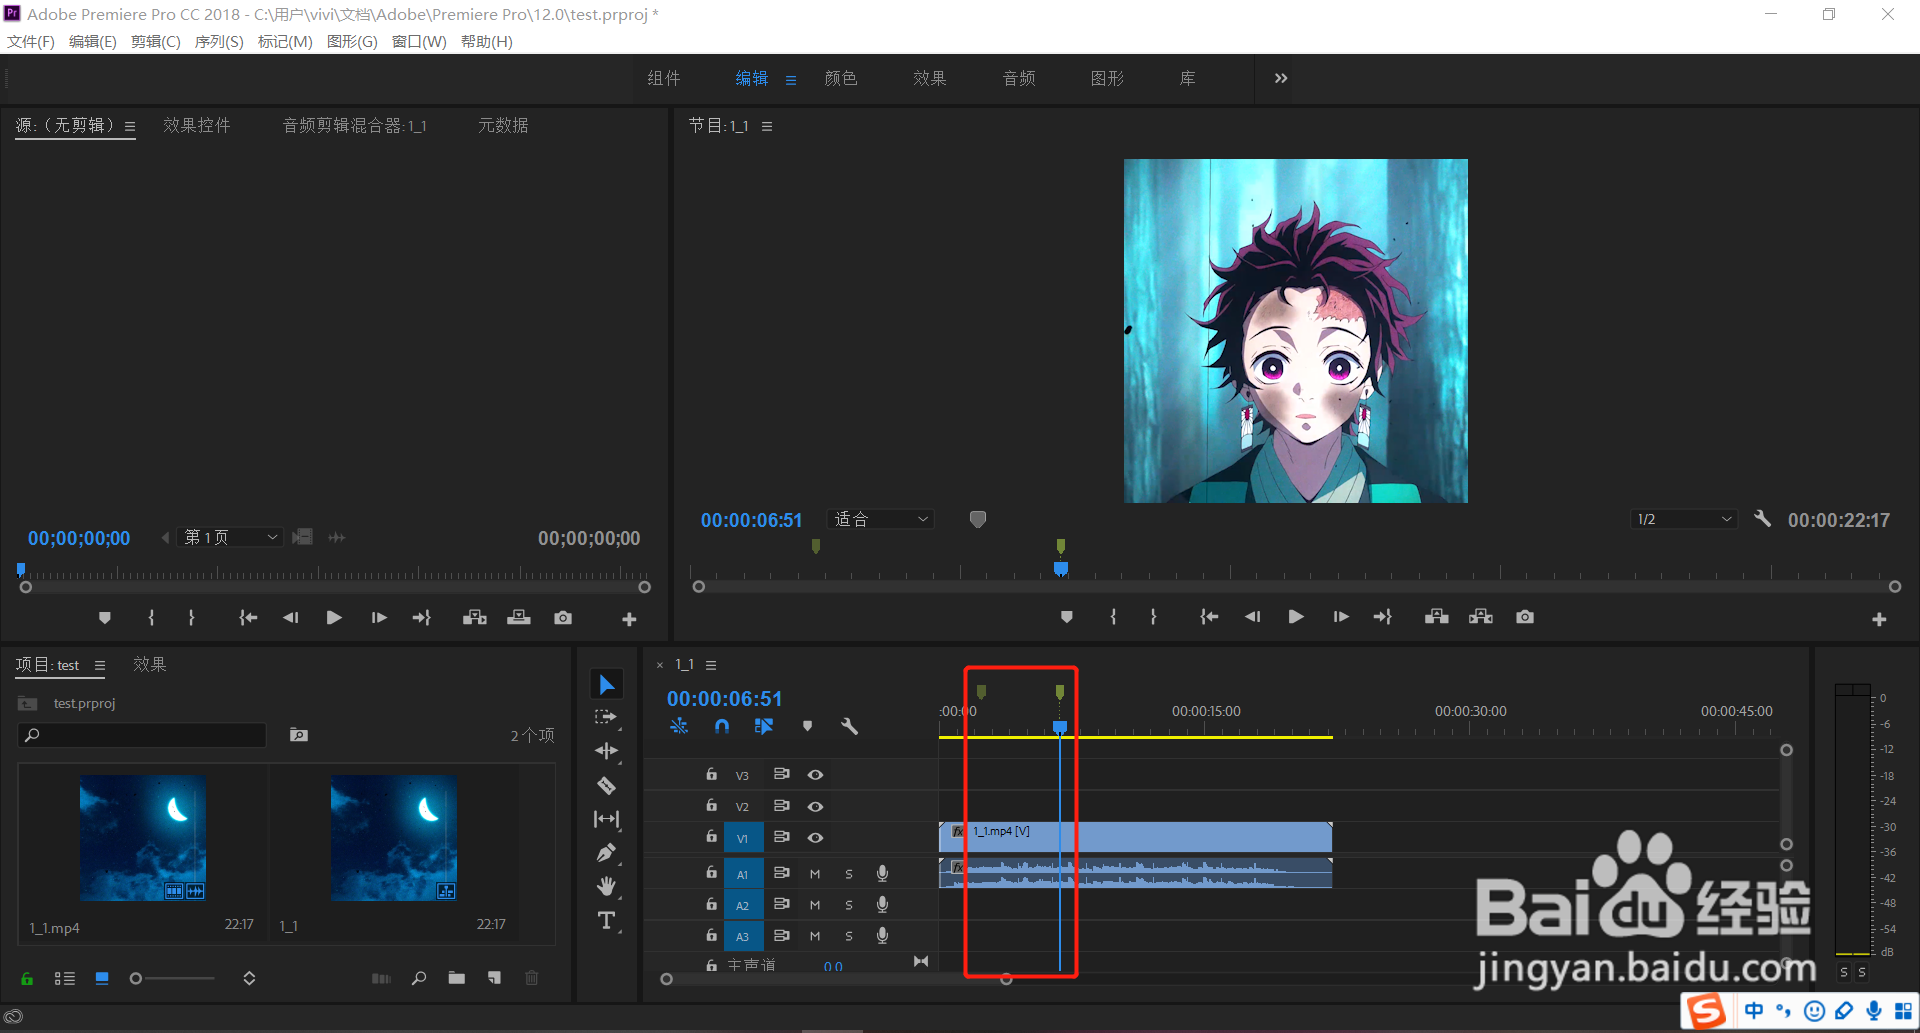Select the Type tool
The height and width of the screenshot is (1033, 1920).
(x=606, y=920)
